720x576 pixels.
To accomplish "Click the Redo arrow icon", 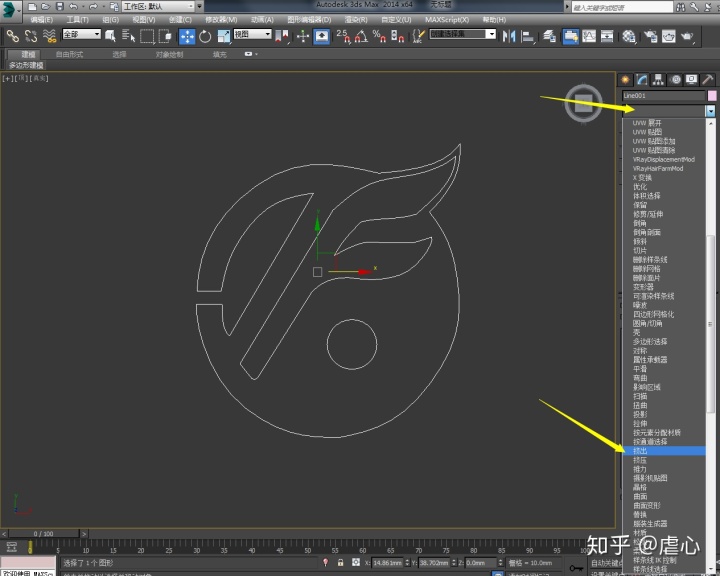I will [93, 6].
